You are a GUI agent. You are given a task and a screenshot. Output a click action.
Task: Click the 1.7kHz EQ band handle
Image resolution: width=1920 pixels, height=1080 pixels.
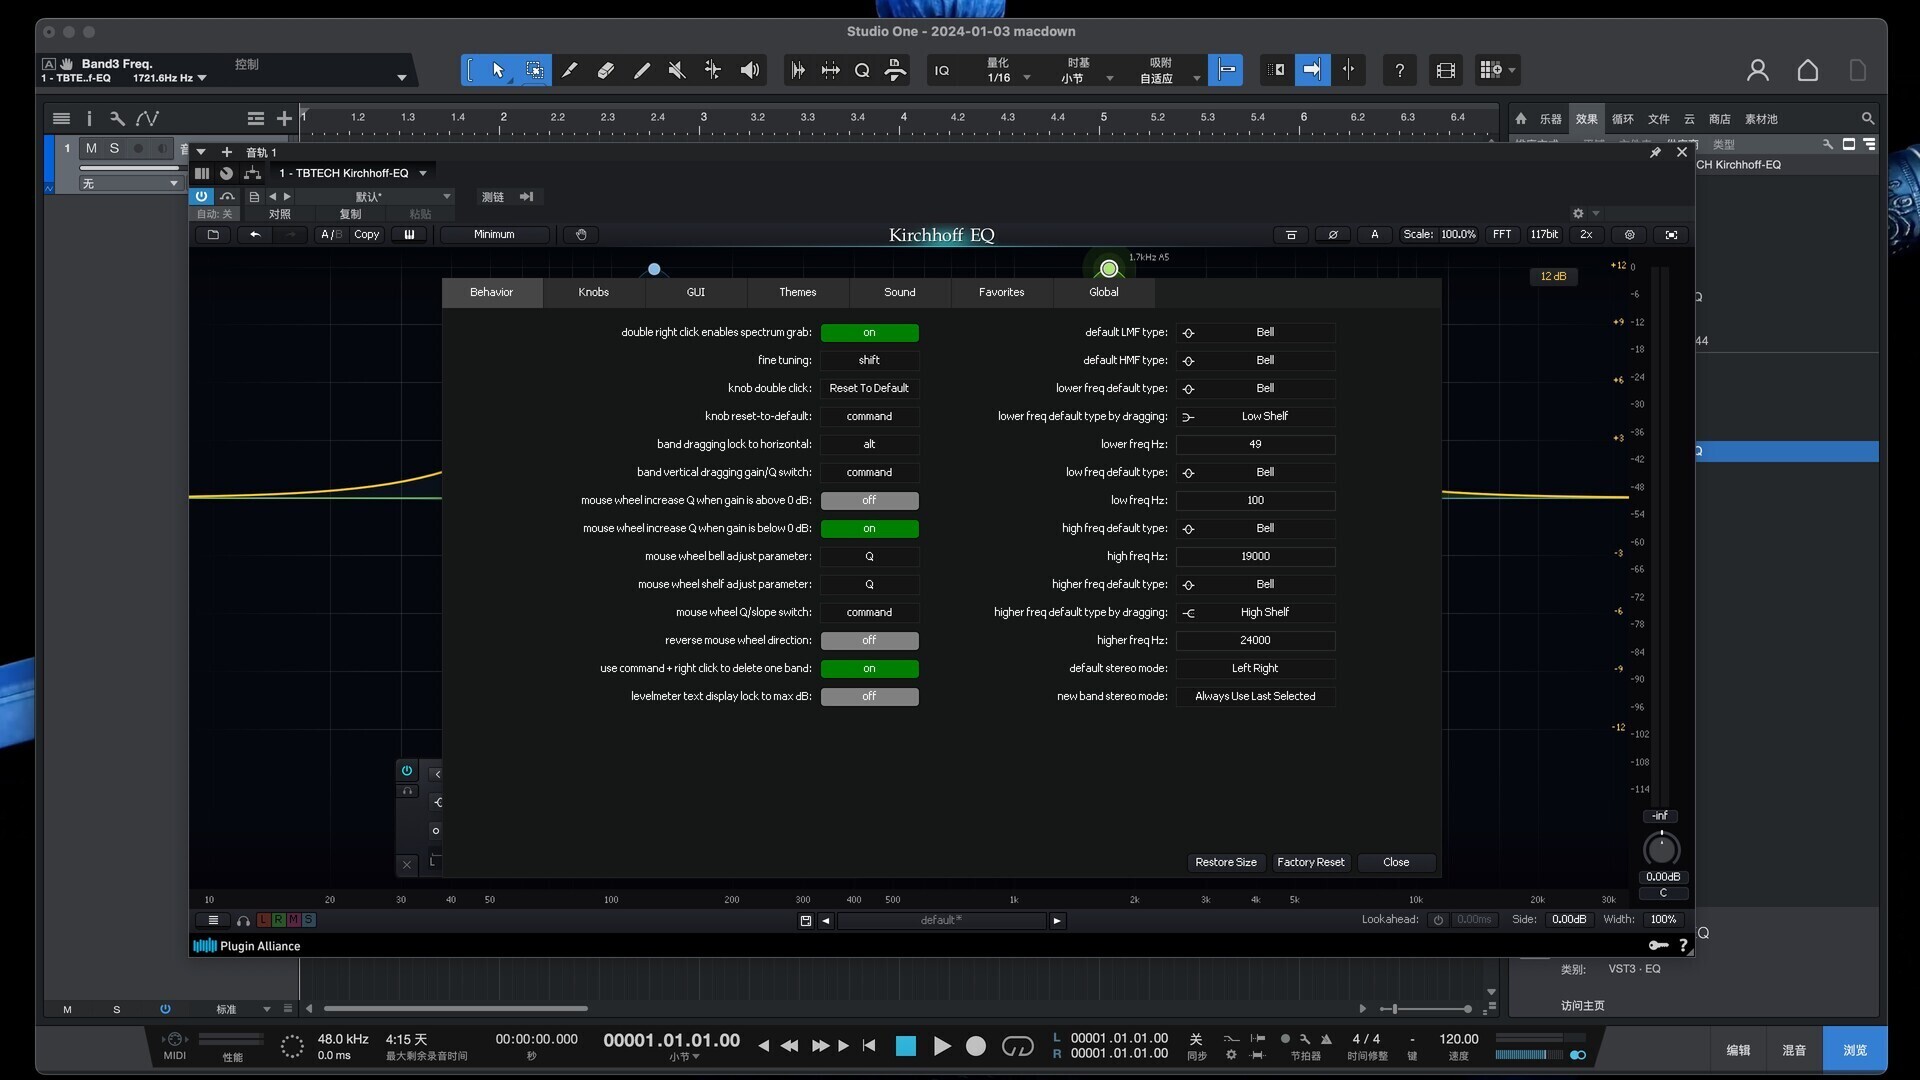(x=1109, y=269)
